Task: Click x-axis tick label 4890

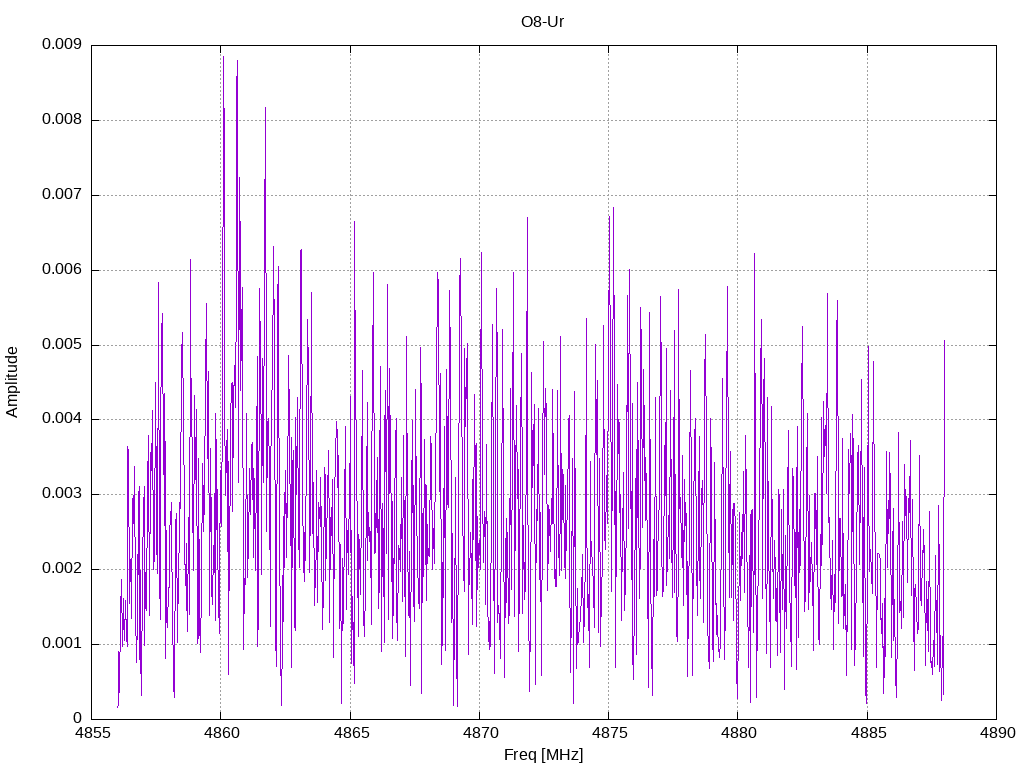Action: (x=998, y=733)
